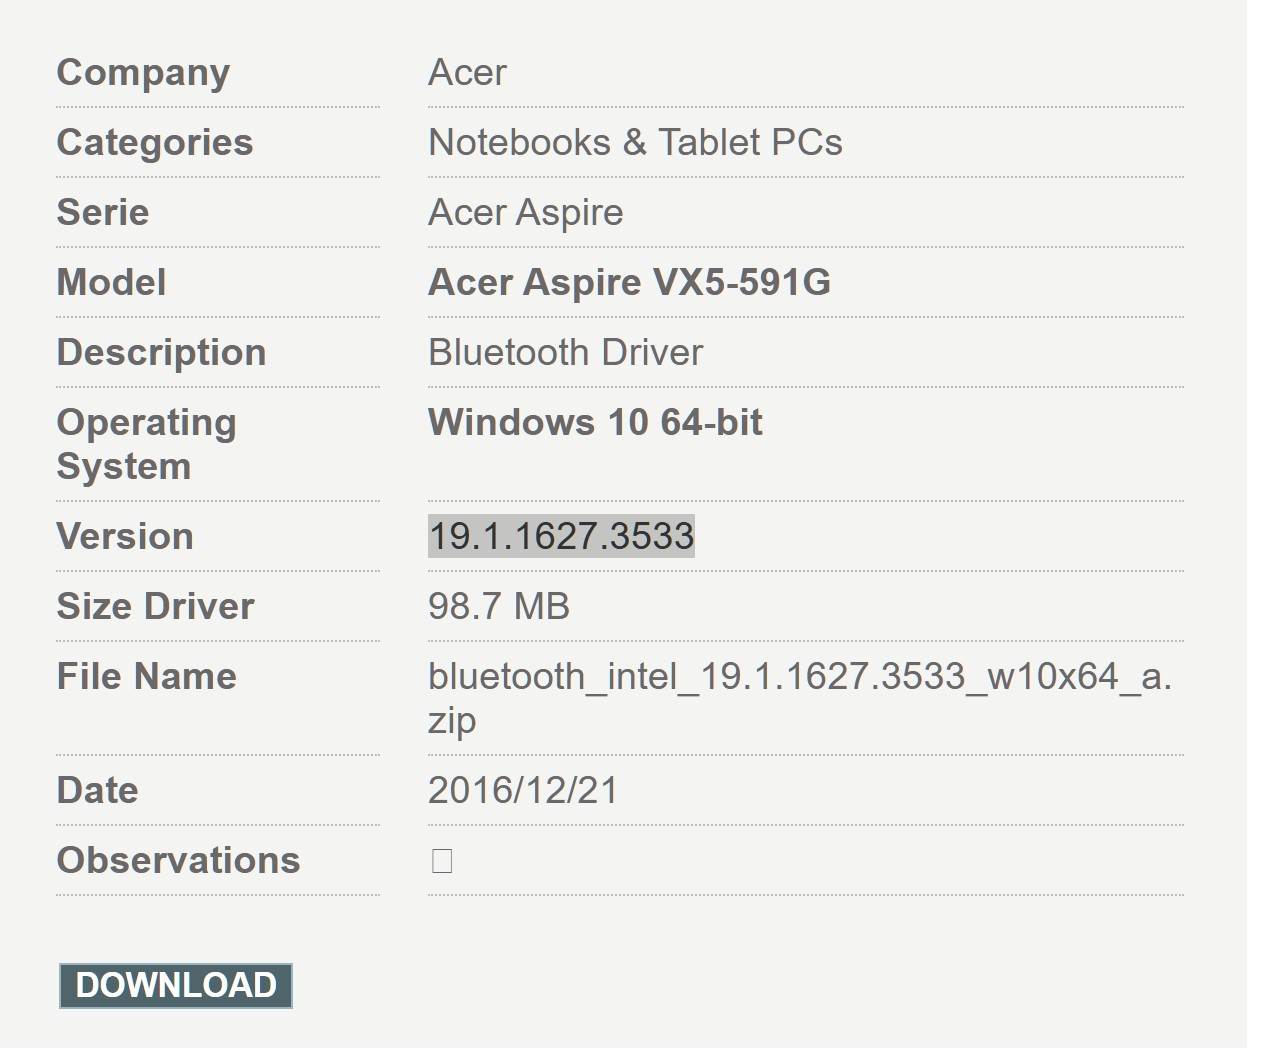Click the Acer Aspire VX5-591G model text
Image resolution: width=1268 pixels, height=1050 pixels.
point(629,282)
